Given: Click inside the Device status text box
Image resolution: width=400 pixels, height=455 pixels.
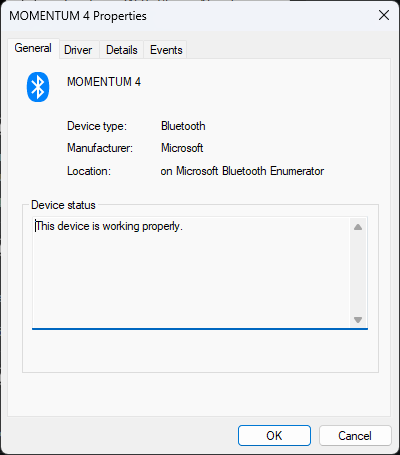Looking at the screenshot, I should pos(200,273).
